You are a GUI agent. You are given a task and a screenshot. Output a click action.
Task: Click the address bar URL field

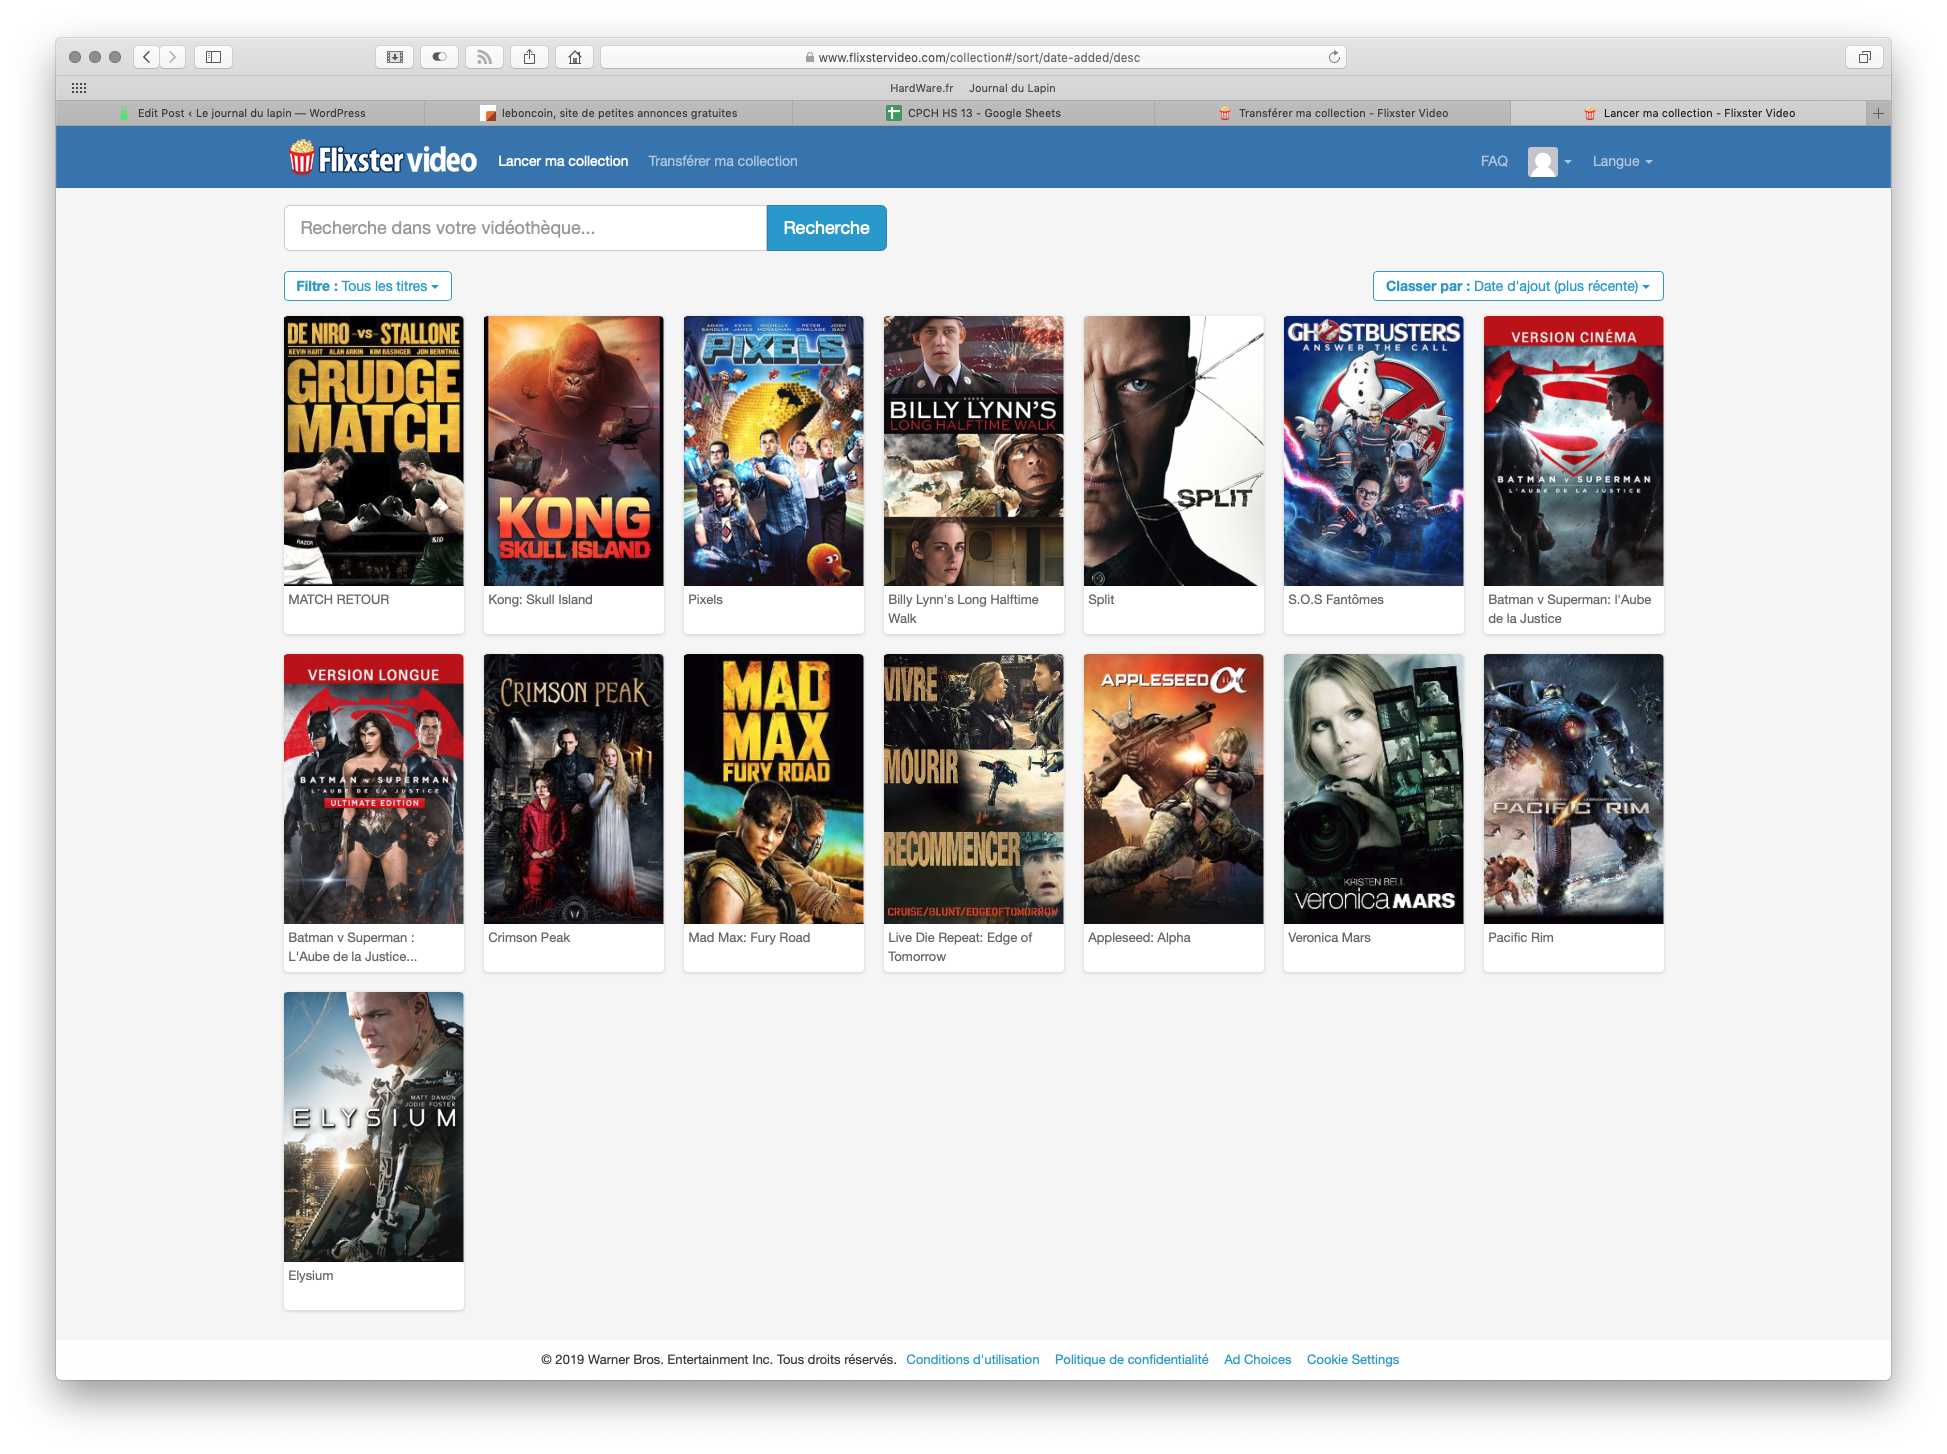[973, 57]
